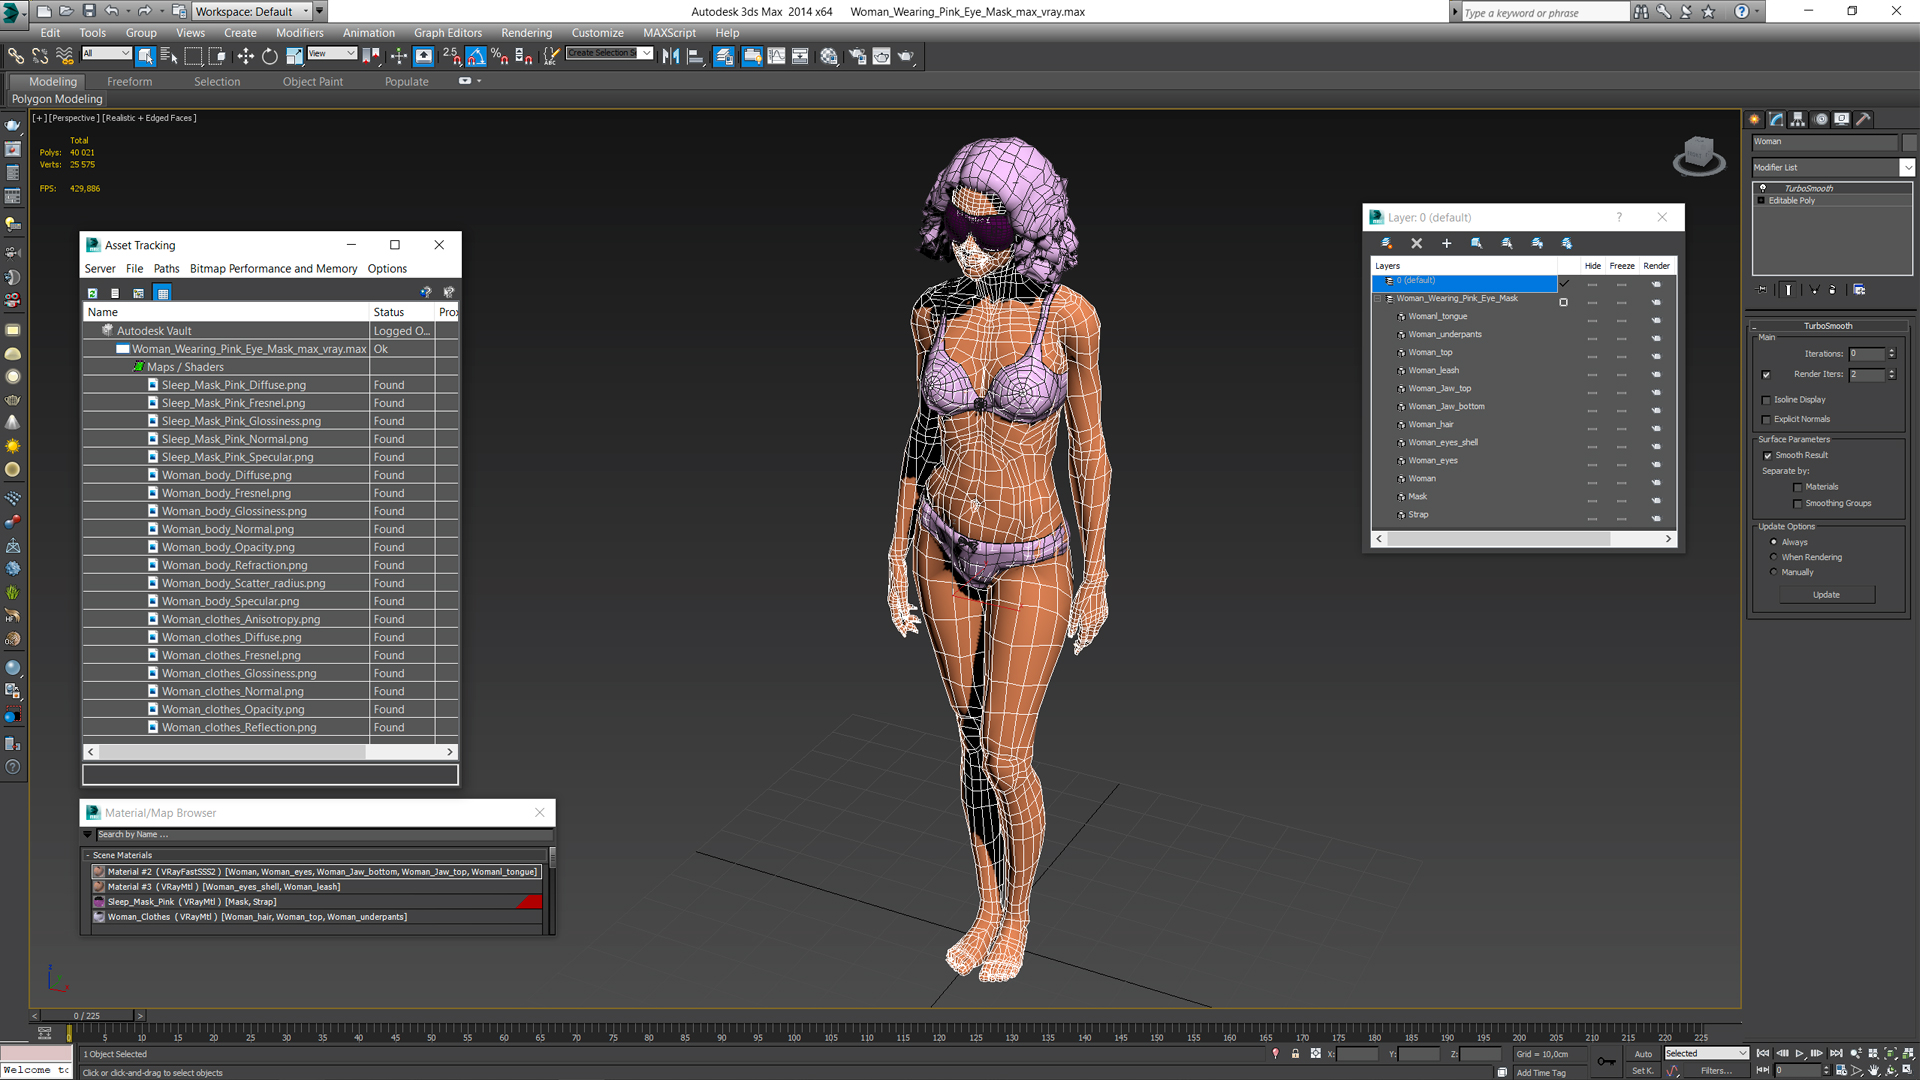The width and height of the screenshot is (1920, 1080).
Task: Enable Explicit Normals checkbox
Action: point(1766,420)
